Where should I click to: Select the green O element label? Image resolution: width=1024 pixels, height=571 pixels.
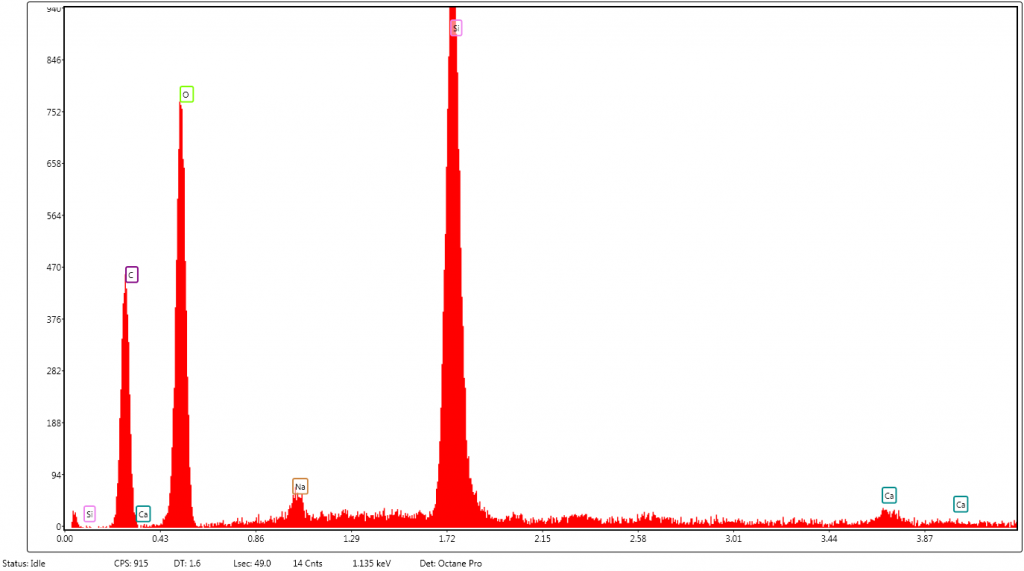click(x=186, y=95)
